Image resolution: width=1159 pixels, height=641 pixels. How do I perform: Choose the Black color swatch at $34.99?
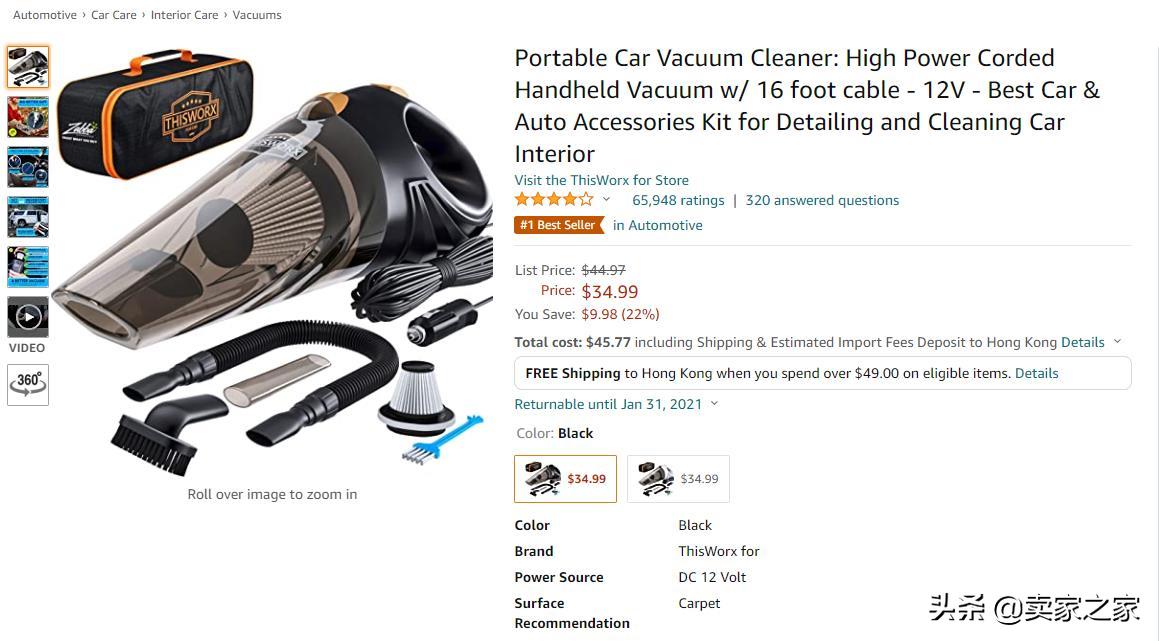[x=565, y=479]
